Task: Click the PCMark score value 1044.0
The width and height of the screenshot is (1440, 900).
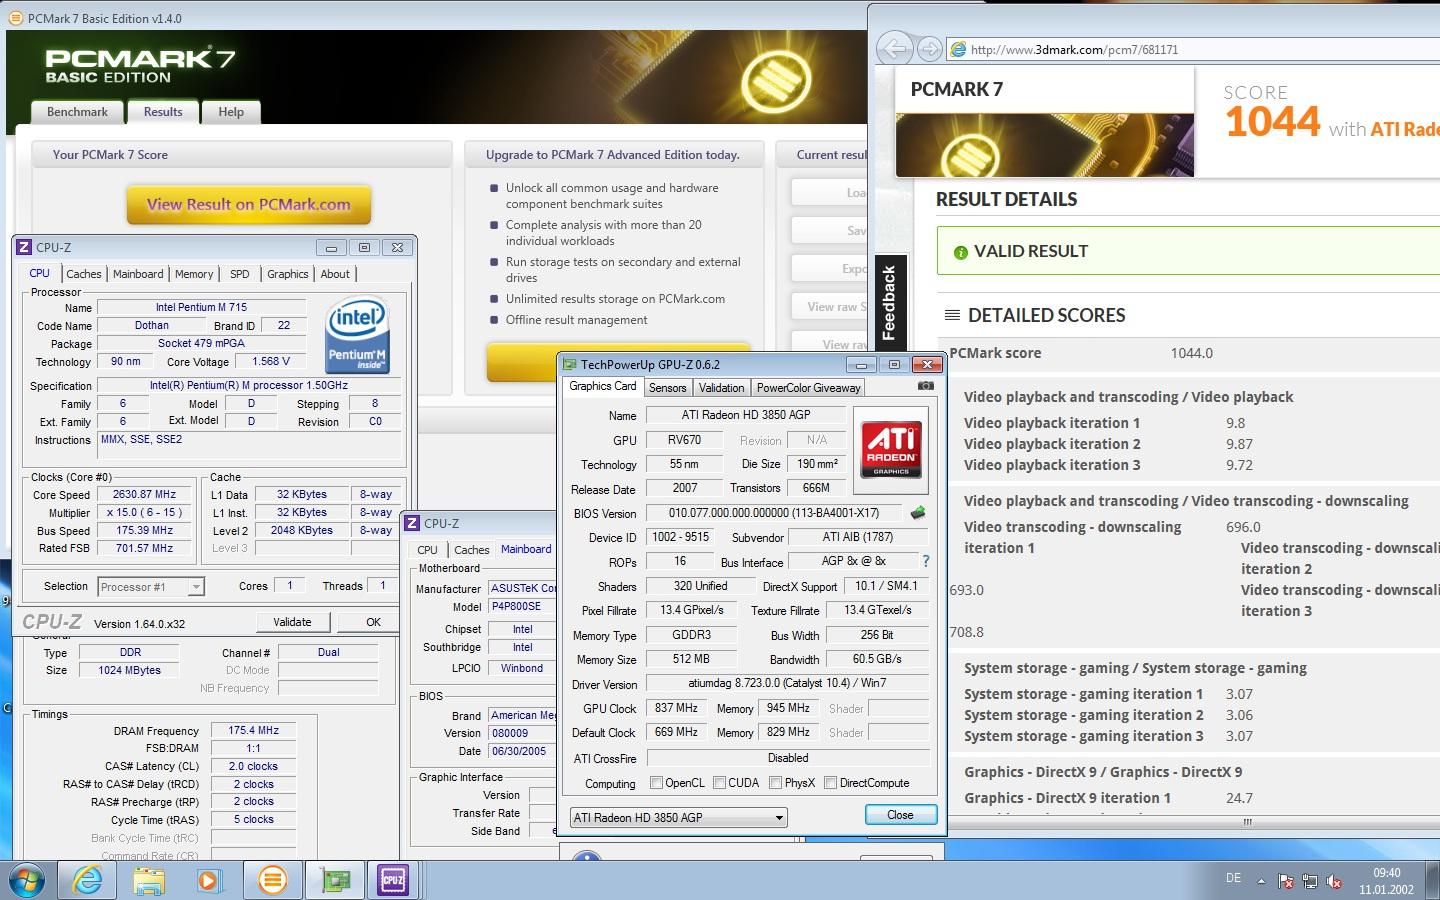Action: (1191, 353)
